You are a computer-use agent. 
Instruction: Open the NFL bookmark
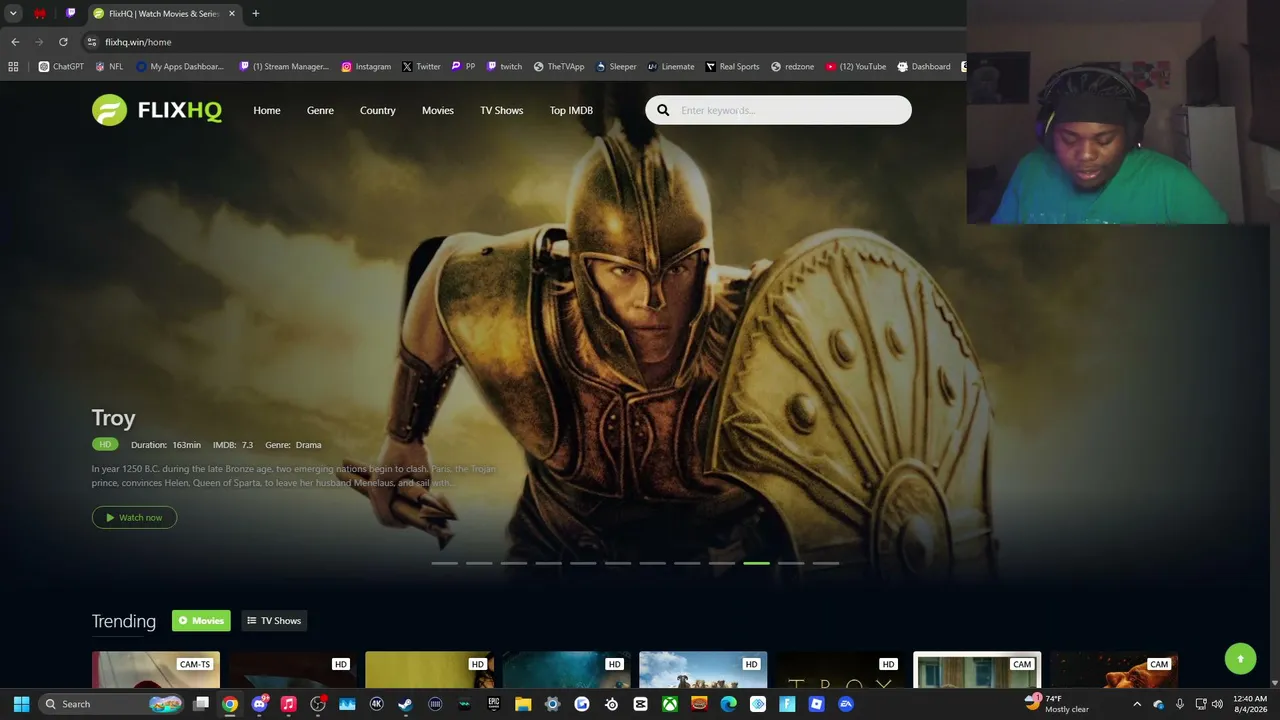click(x=109, y=67)
